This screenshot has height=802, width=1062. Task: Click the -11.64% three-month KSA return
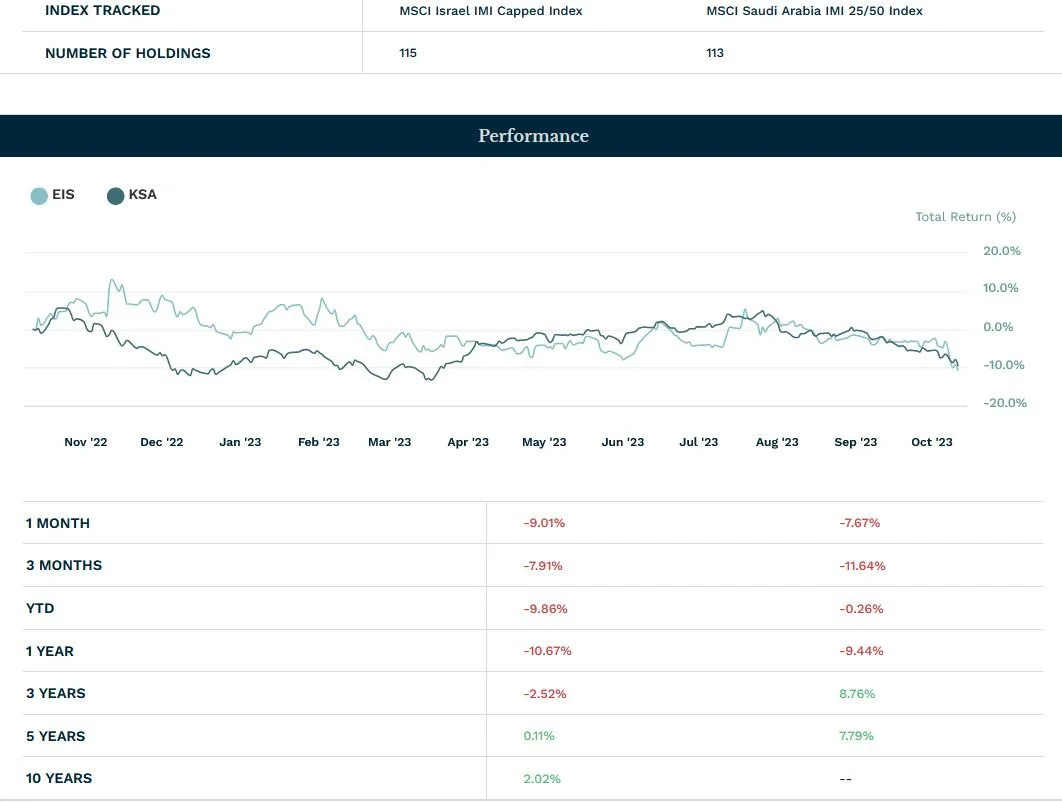[861, 565]
